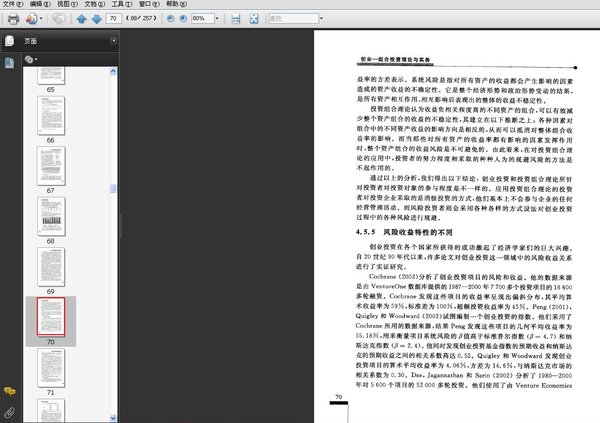Open the comments panel icon
The height and width of the screenshot is (423, 600).
[9, 391]
